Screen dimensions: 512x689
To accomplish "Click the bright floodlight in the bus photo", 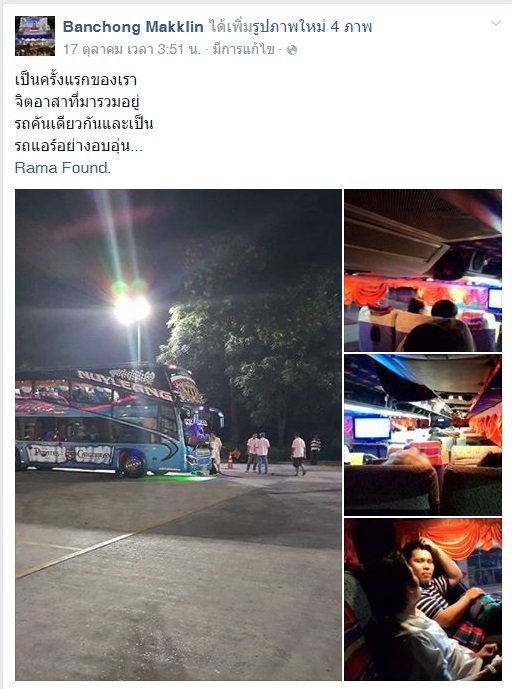I will tap(132, 309).
